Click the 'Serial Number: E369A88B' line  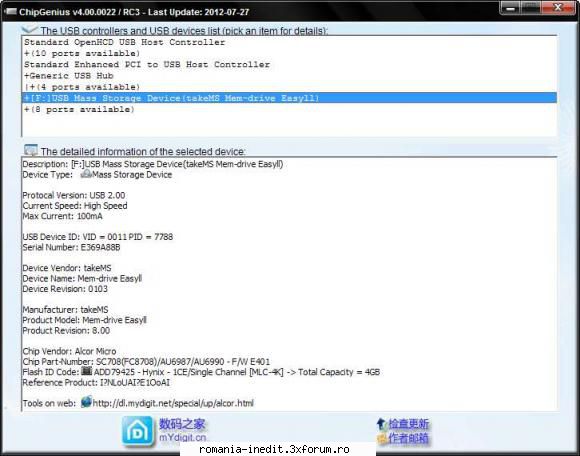click(71, 247)
